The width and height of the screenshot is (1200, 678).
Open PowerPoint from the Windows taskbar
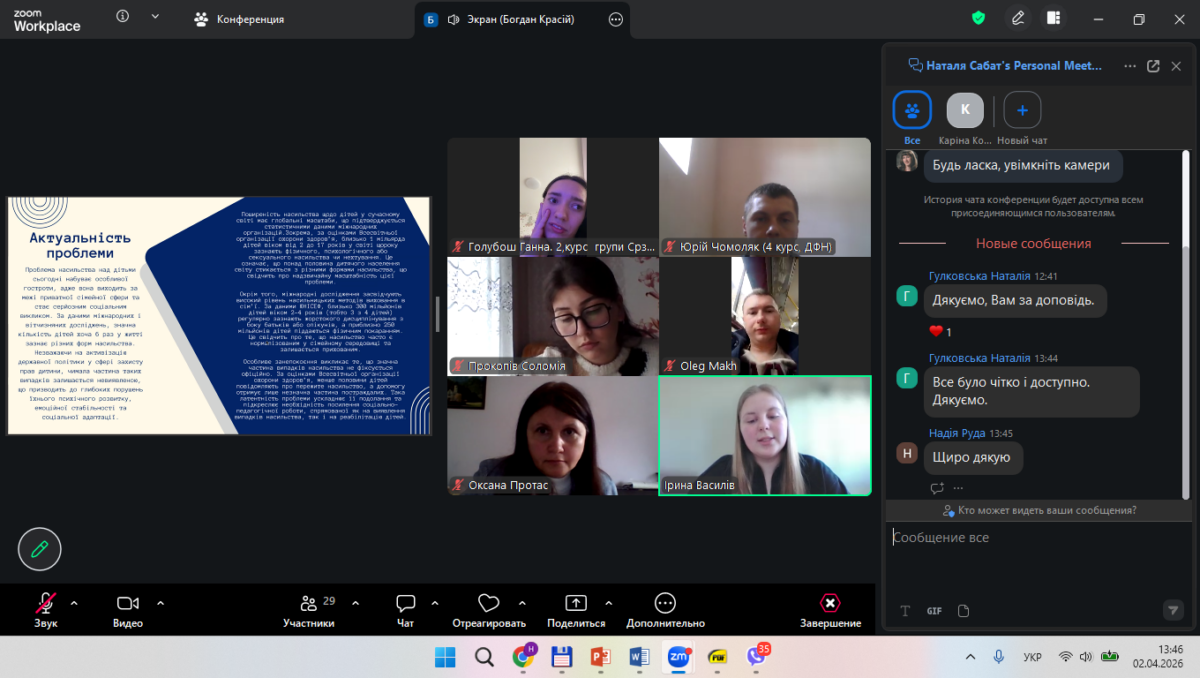pos(600,657)
